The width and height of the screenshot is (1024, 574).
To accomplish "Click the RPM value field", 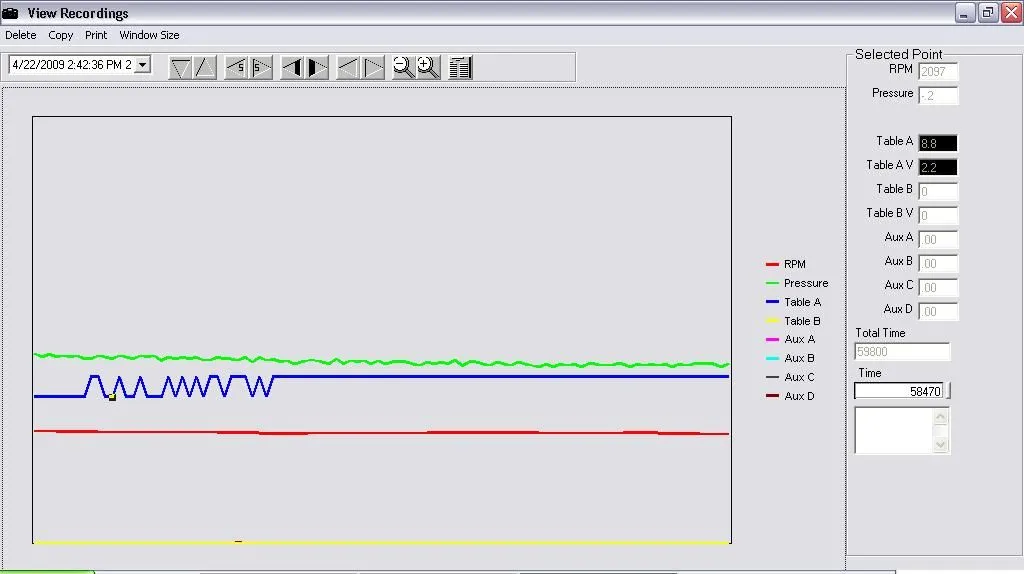I will pyautogui.click(x=938, y=71).
